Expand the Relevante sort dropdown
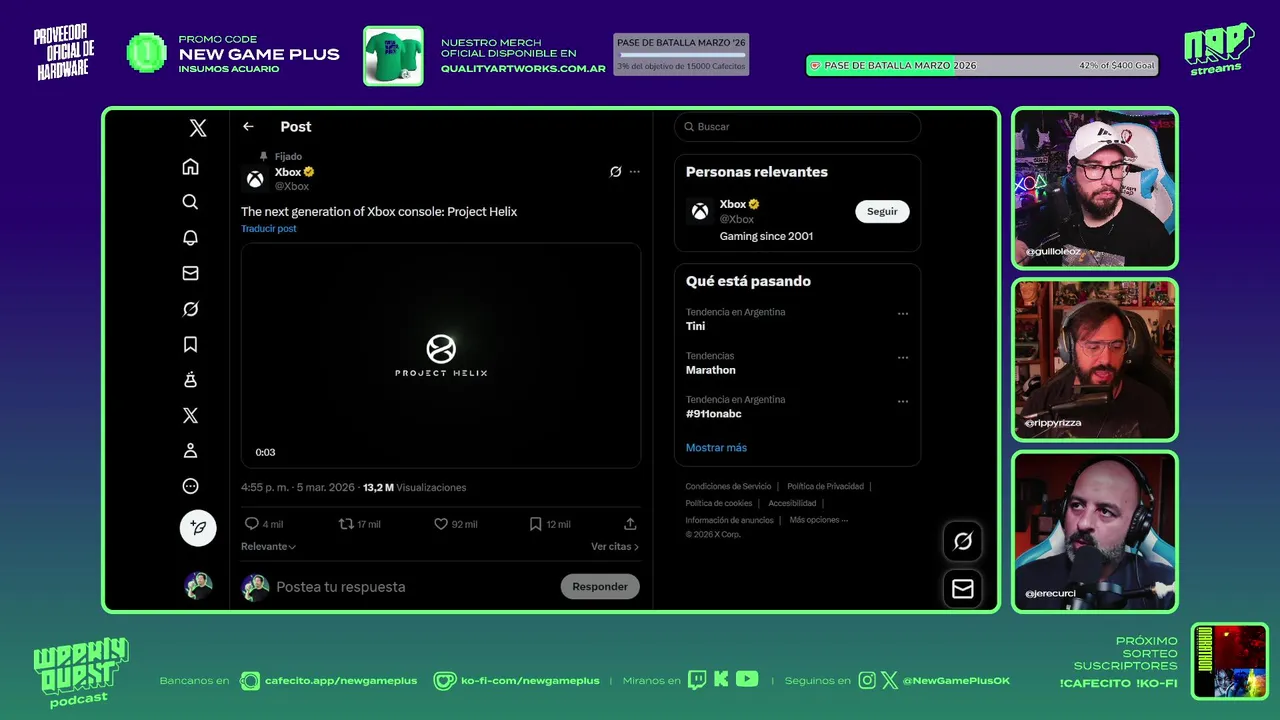1280x720 pixels. [x=268, y=547]
